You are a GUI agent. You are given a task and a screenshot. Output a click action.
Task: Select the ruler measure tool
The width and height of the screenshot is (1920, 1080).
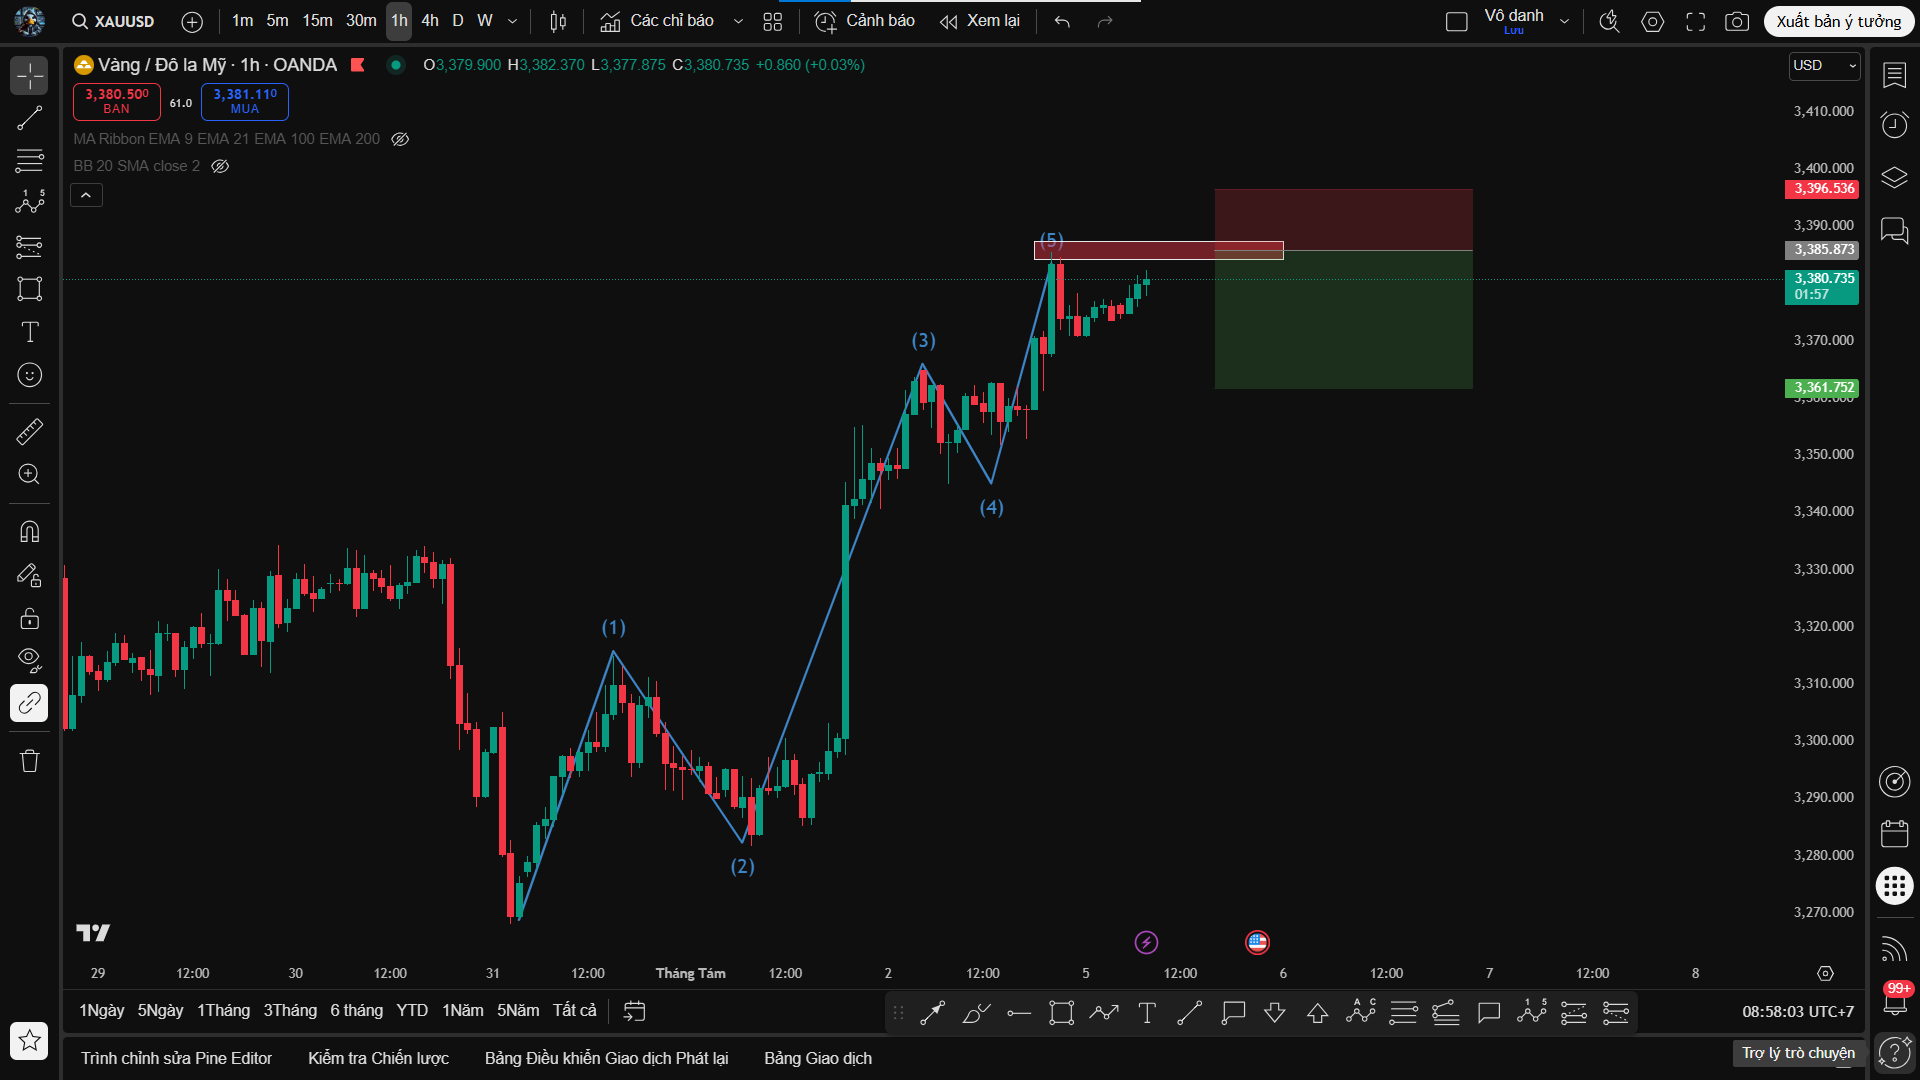29,432
